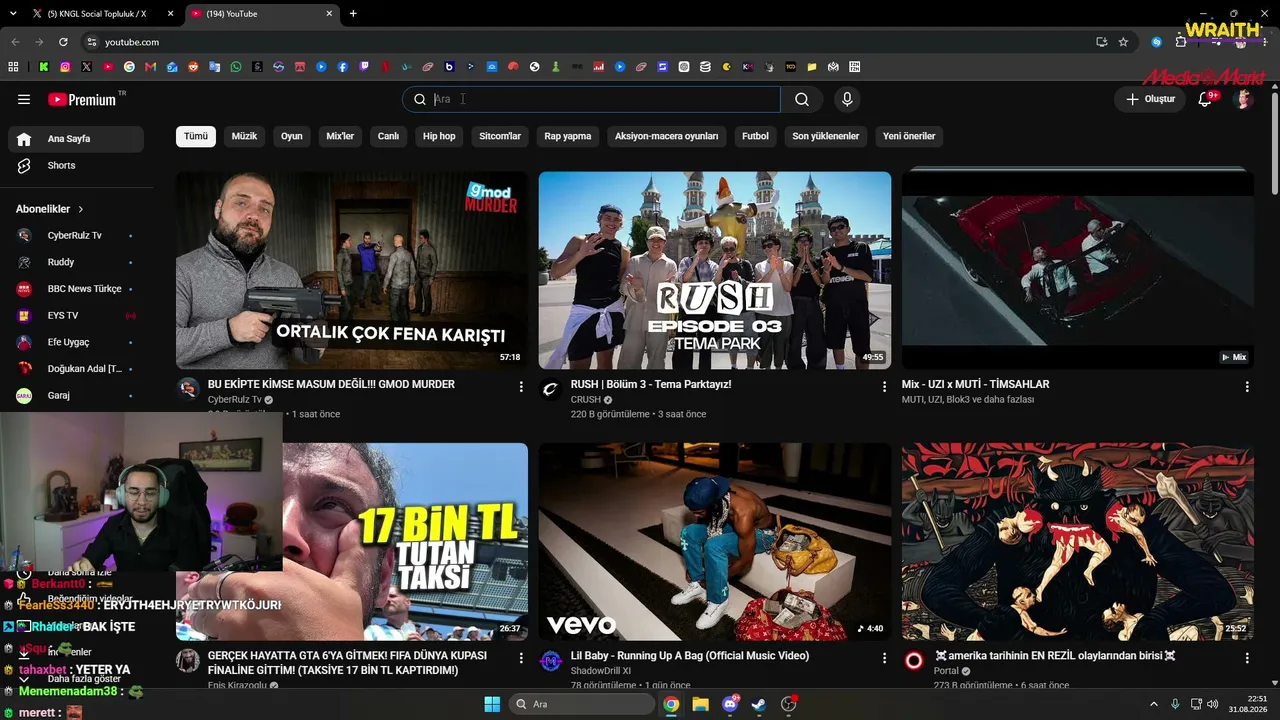Start voice search with the microphone
The height and width of the screenshot is (720, 1280).
(847, 99)
